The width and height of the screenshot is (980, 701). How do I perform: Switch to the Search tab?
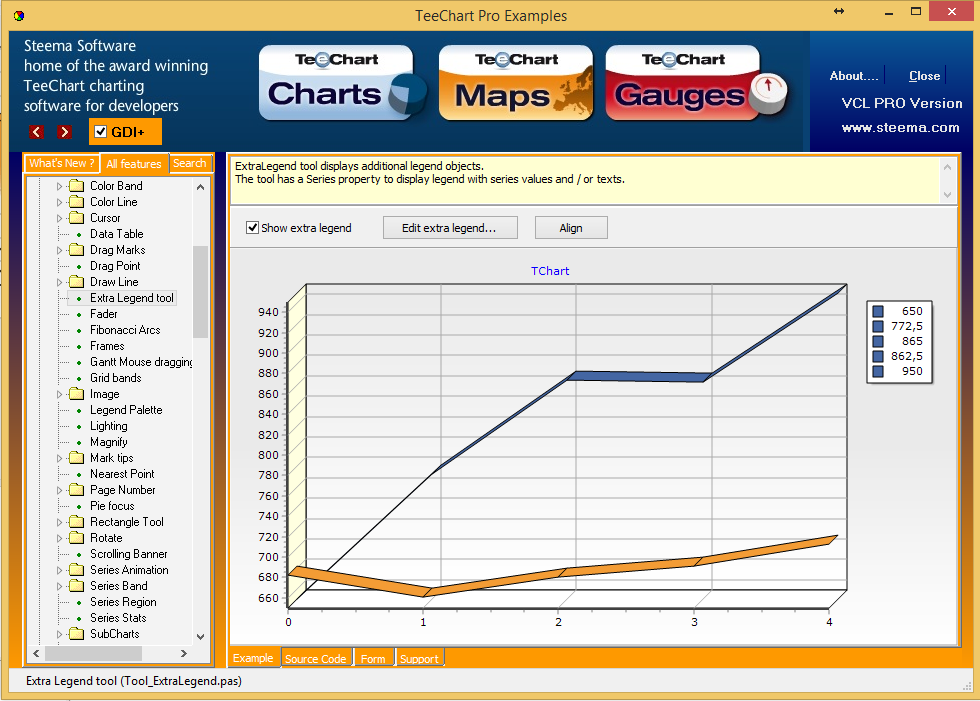pyautogui.click(x=190, y=163)
